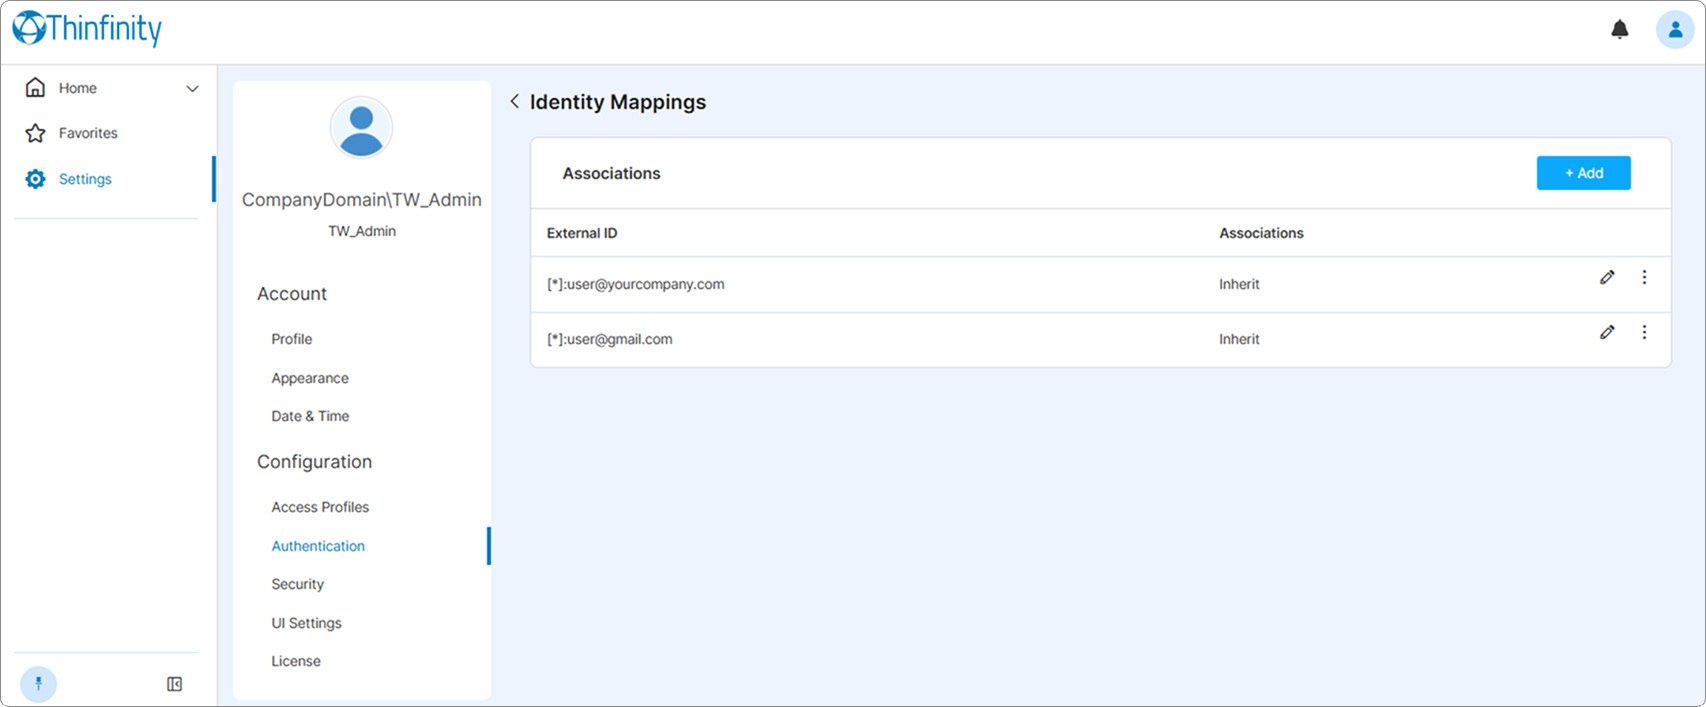Click the Favorites star icon
The image size is (1706, 707).
coord(35,133)
